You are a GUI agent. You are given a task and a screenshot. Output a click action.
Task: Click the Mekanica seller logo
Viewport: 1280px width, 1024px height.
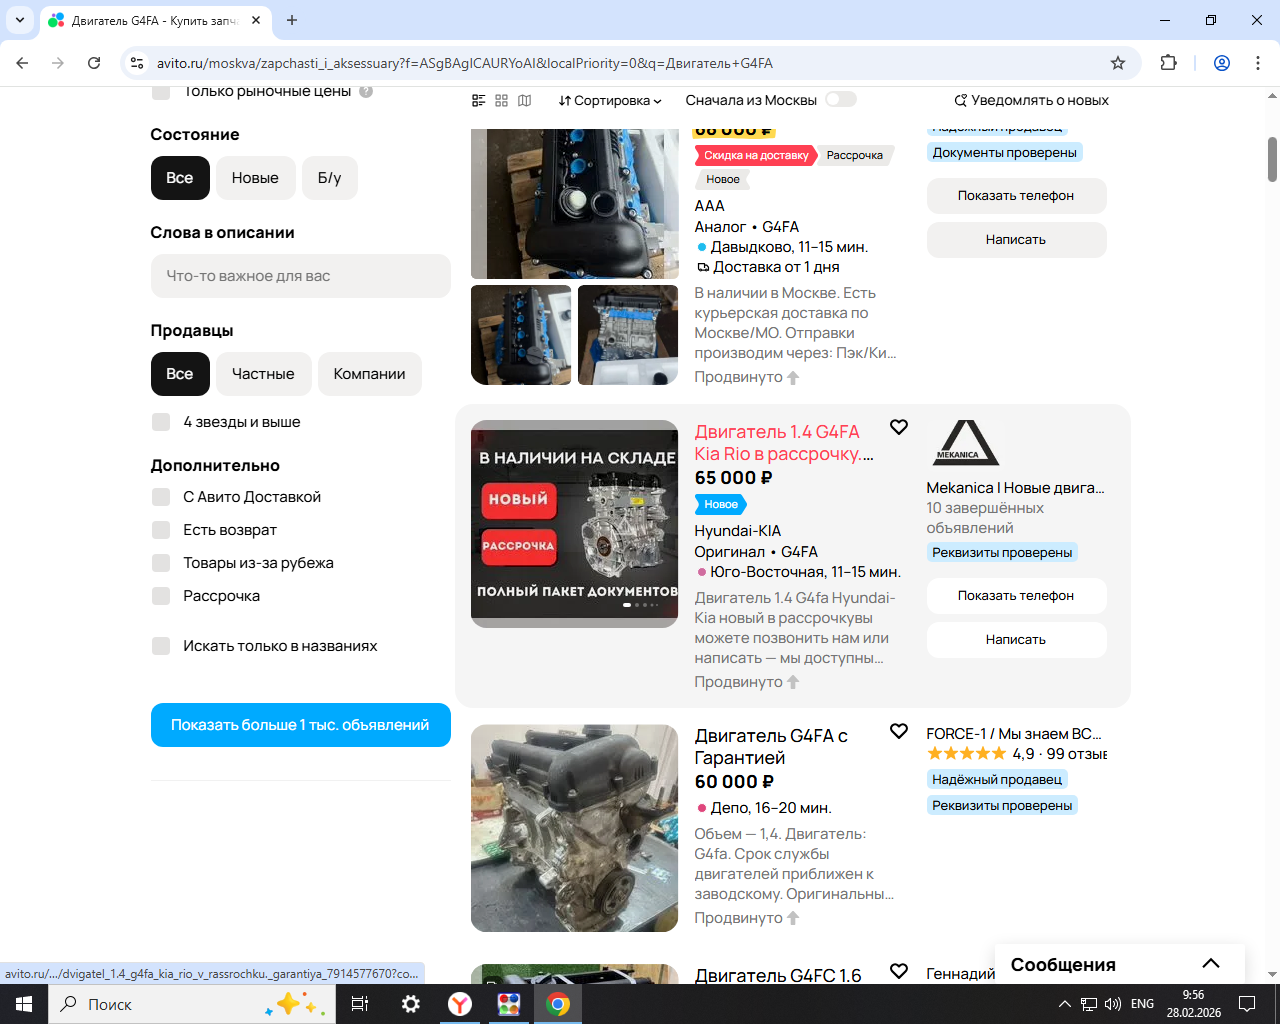965,443
